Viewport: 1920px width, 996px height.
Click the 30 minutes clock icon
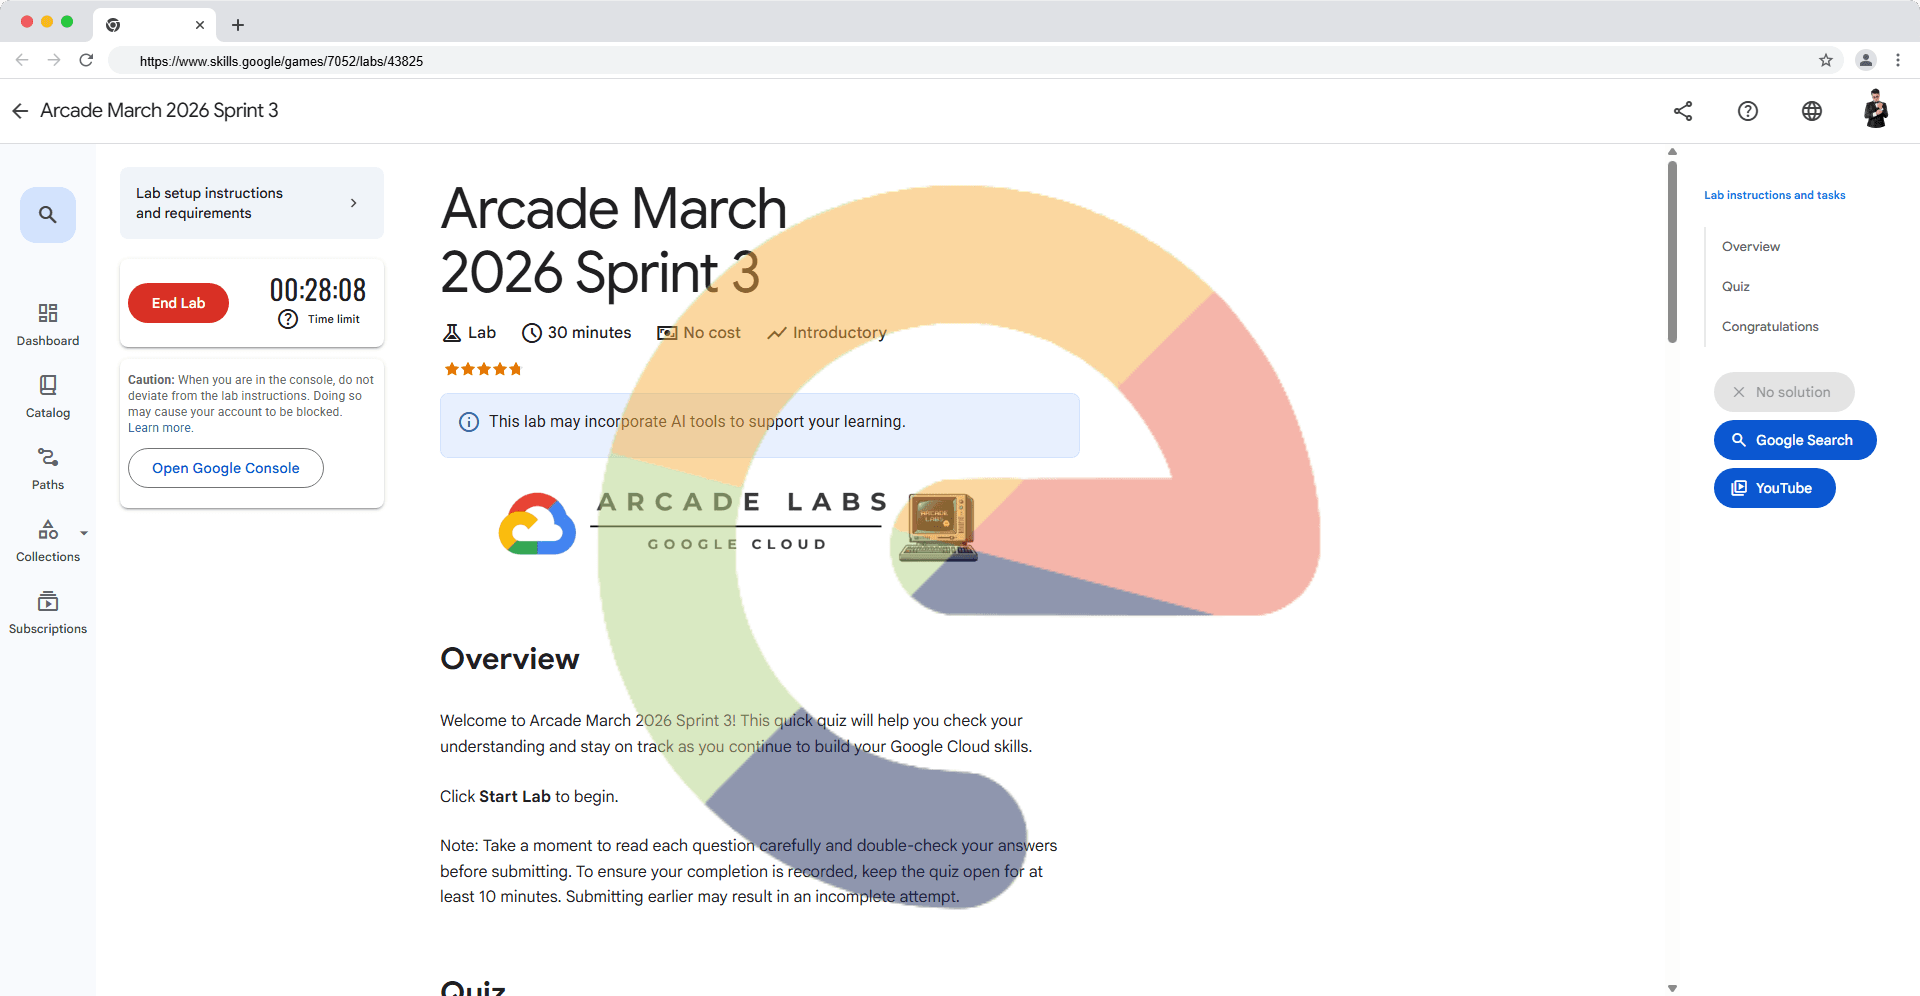click(x=532, y=333)
